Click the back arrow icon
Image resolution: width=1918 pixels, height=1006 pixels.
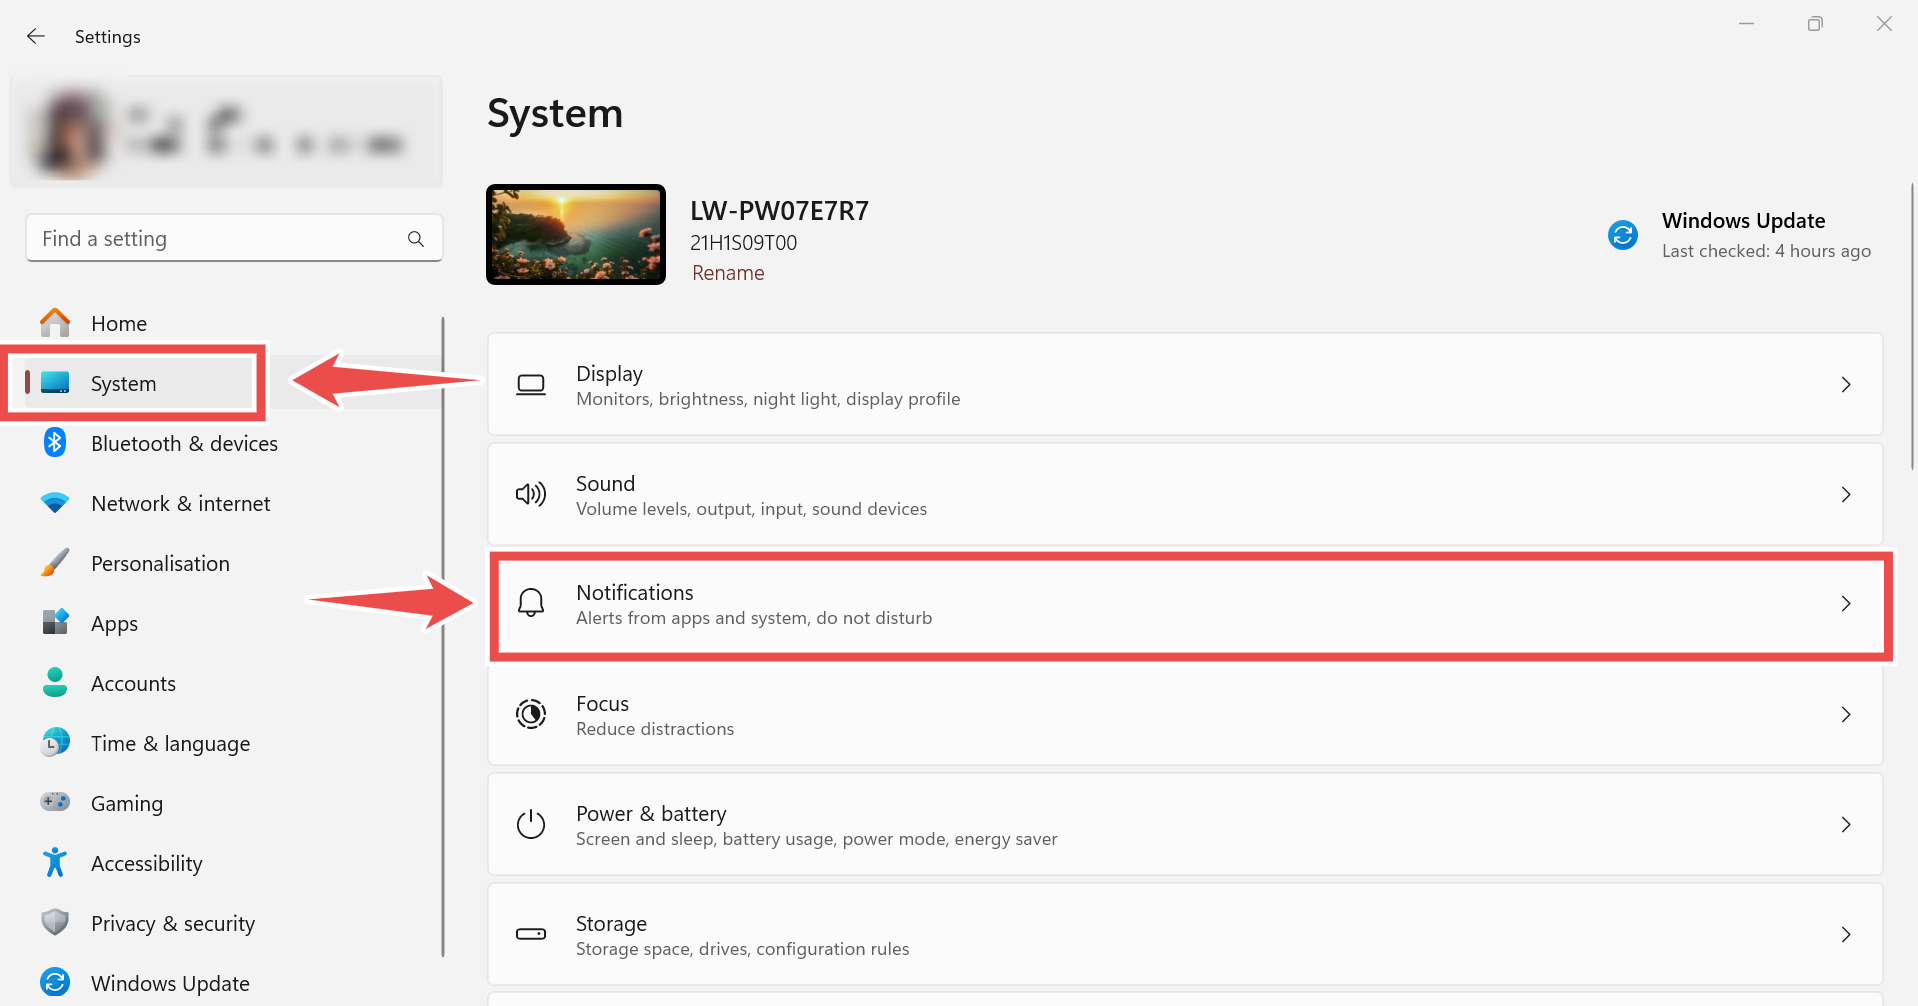[36, 36]
